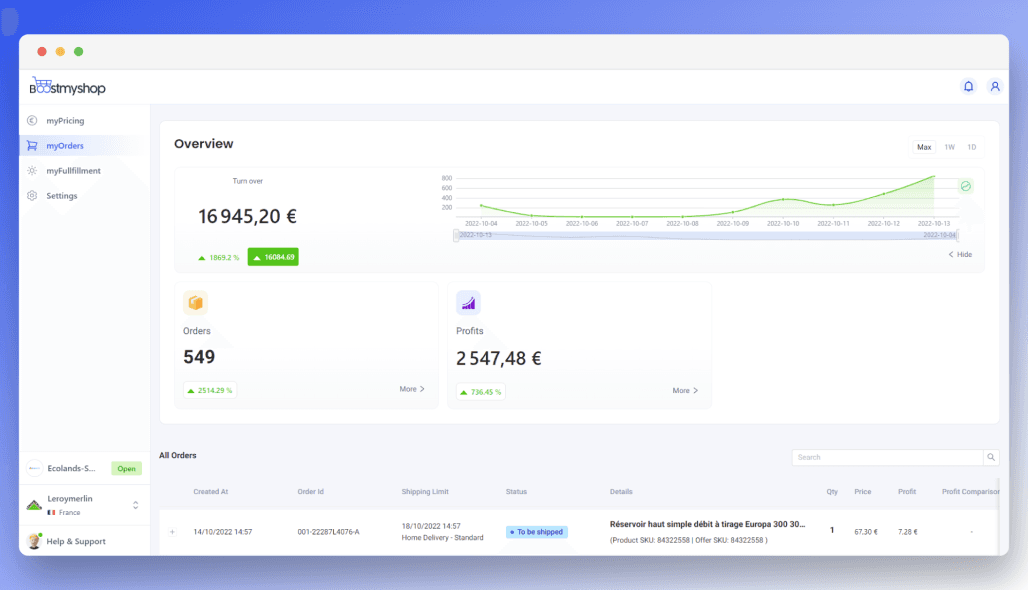Click the Settings gear icon

[x=32, y=195]
